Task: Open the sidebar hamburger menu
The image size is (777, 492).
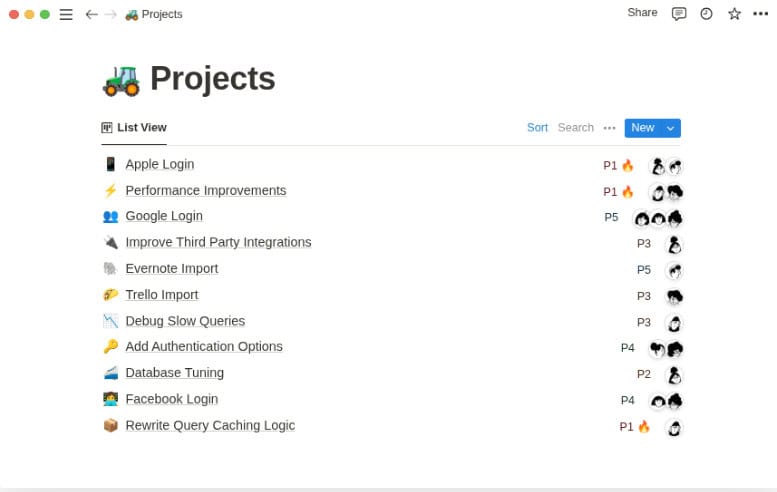Action: tap(66, 14)
